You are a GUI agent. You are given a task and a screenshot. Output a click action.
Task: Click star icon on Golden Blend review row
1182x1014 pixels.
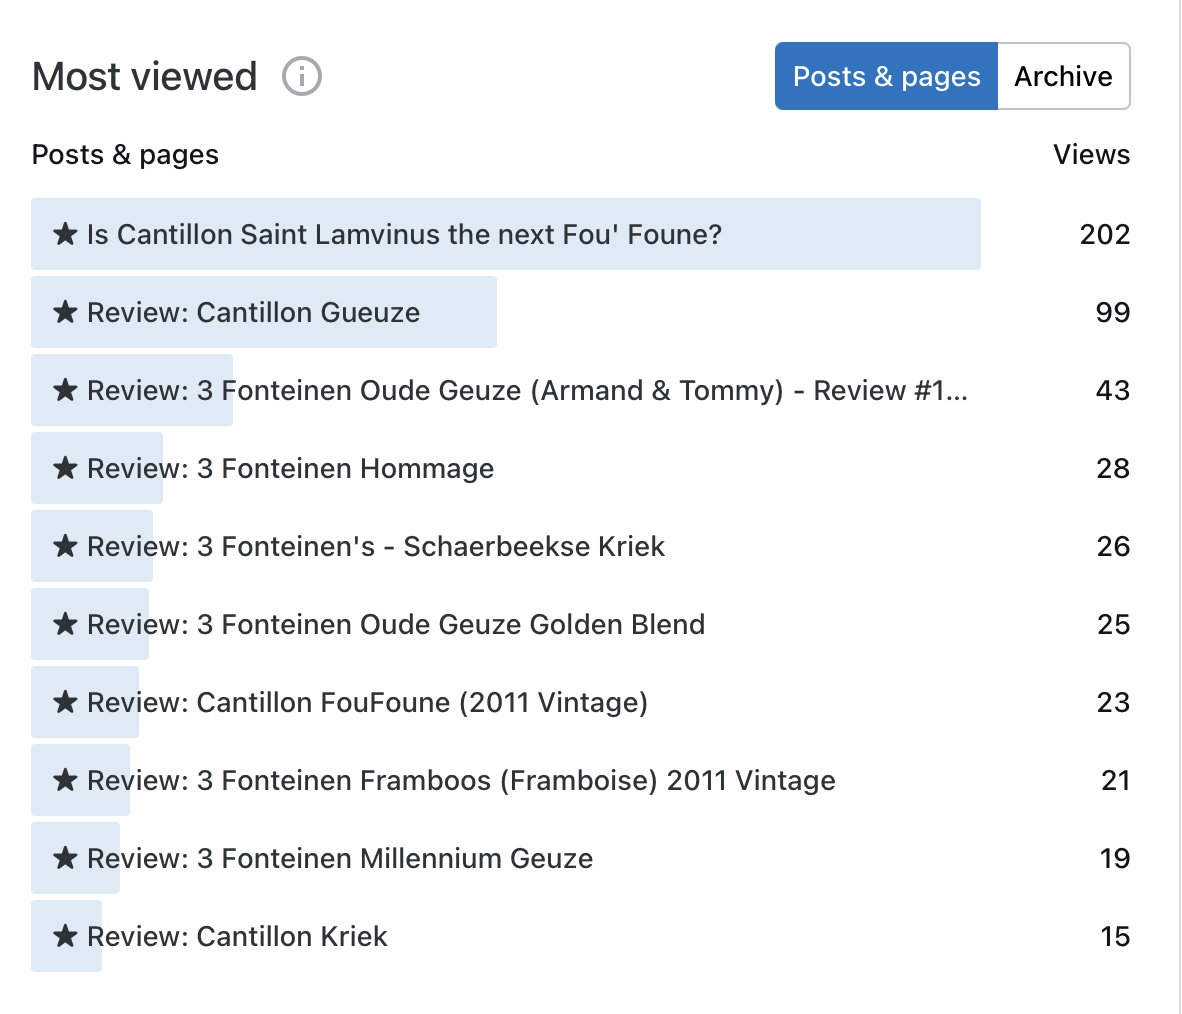[x=65, y=624]
